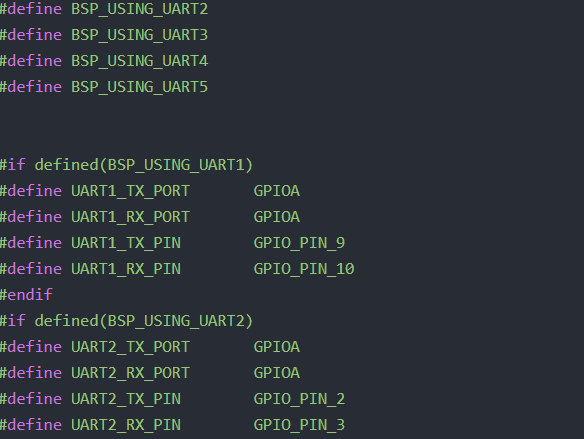The height and width of the screenshot is (439, 584).
Task: Select UART2_TX_PIN identifier
Action: tap(126, 399)
